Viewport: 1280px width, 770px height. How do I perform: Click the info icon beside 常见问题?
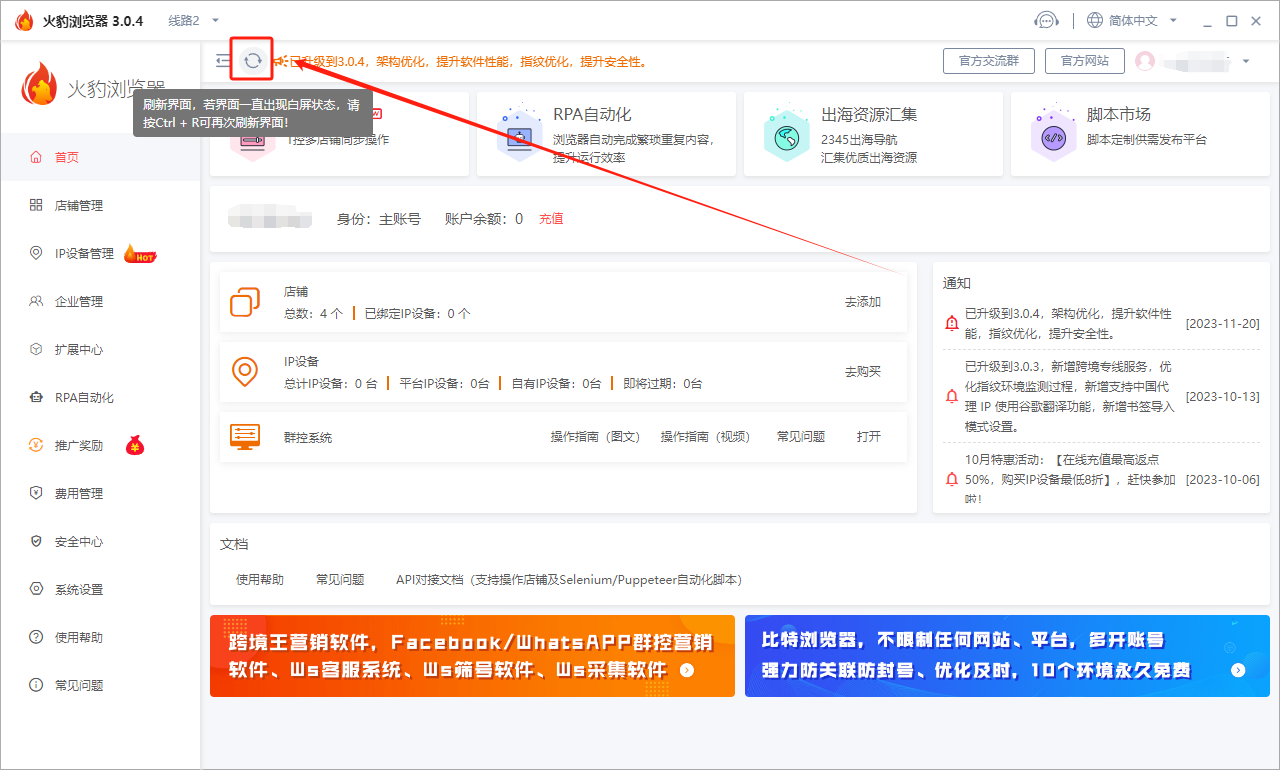click(x=36, y=685)
